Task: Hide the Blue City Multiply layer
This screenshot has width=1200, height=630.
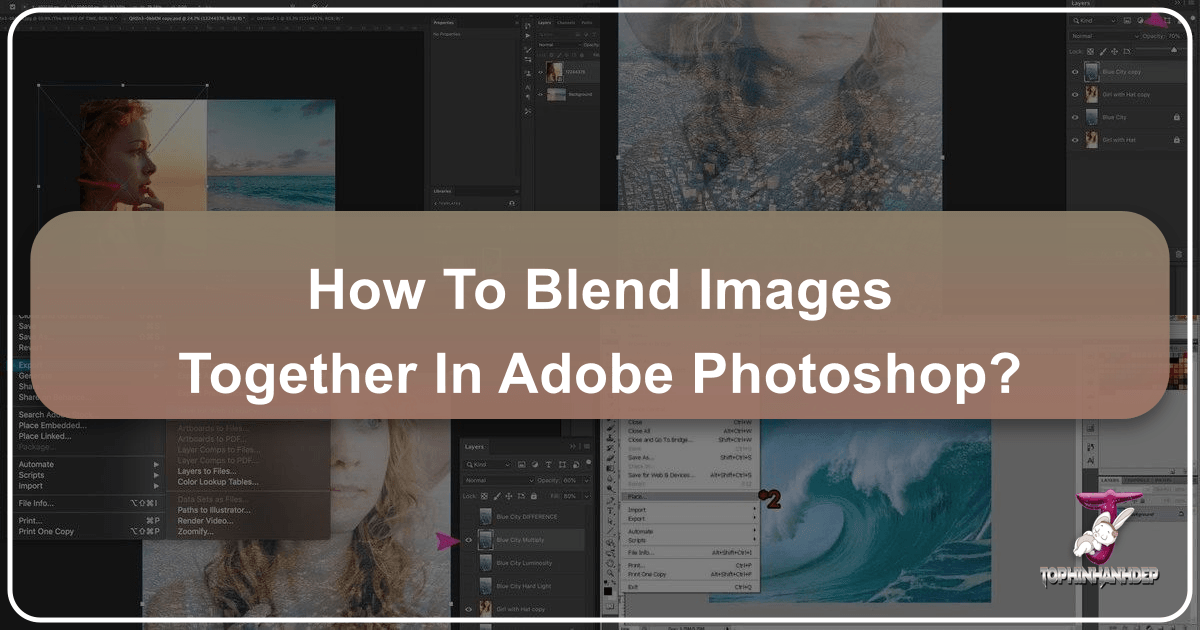Action: pos(468,540)
